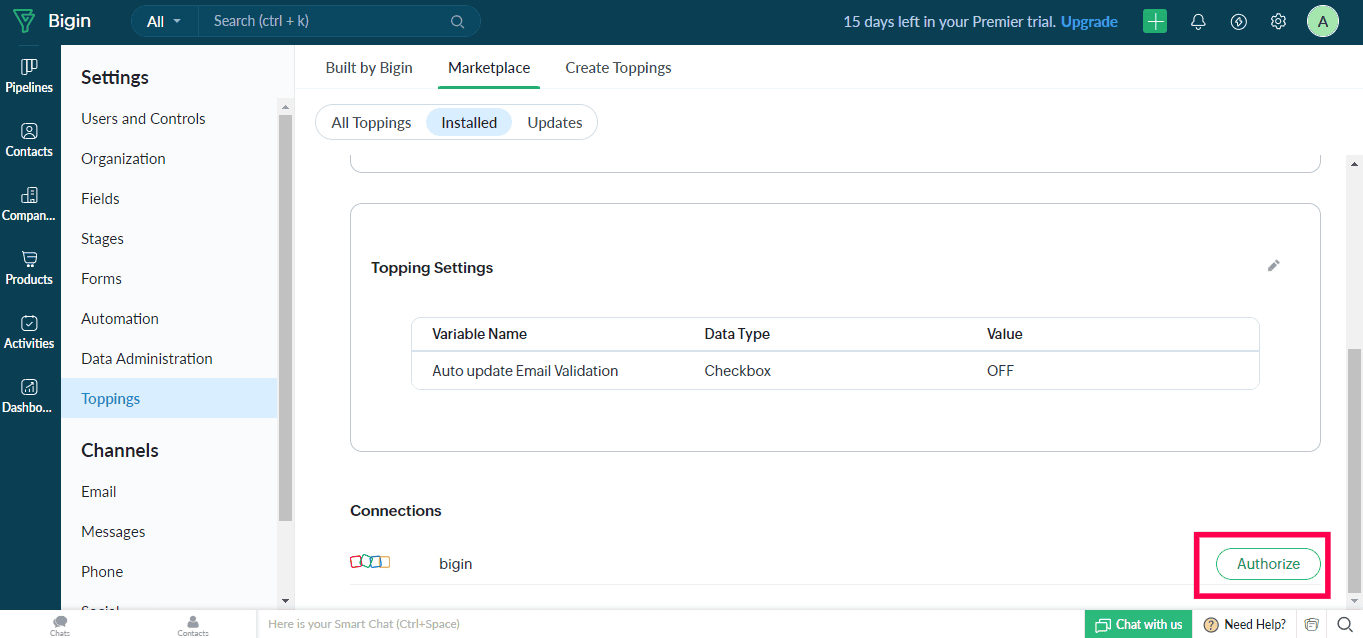Click the colorful connection logo beside bigin
1363x638 pixels.
click(370, 563)
